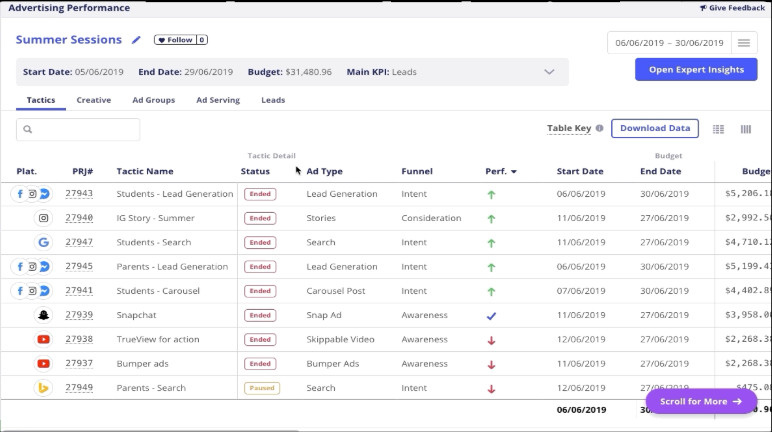The height and width of the screenshot is (432, 772).
Task: Click the YouTube icon for Bumper ads
Action: pos(44,364)
